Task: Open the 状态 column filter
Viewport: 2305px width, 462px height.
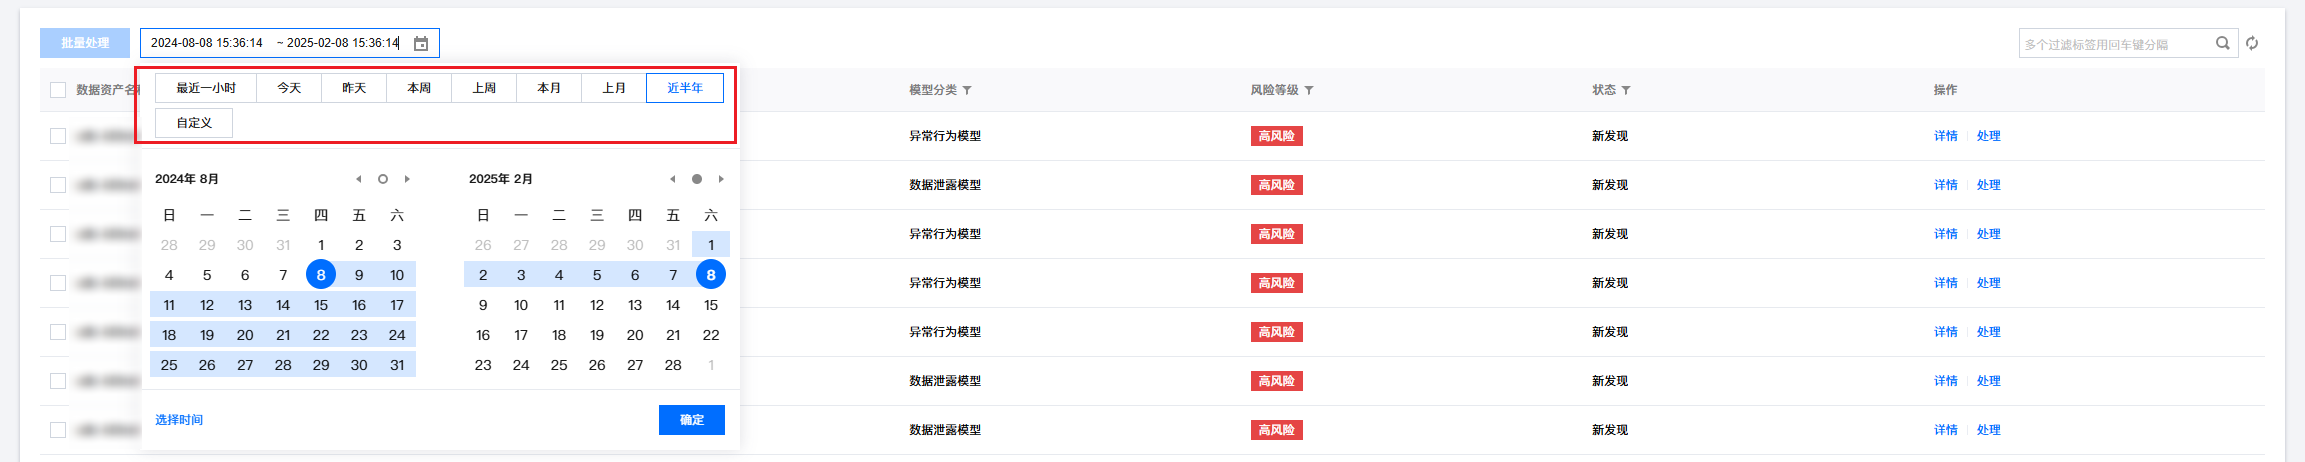Action: (1626, 91)
